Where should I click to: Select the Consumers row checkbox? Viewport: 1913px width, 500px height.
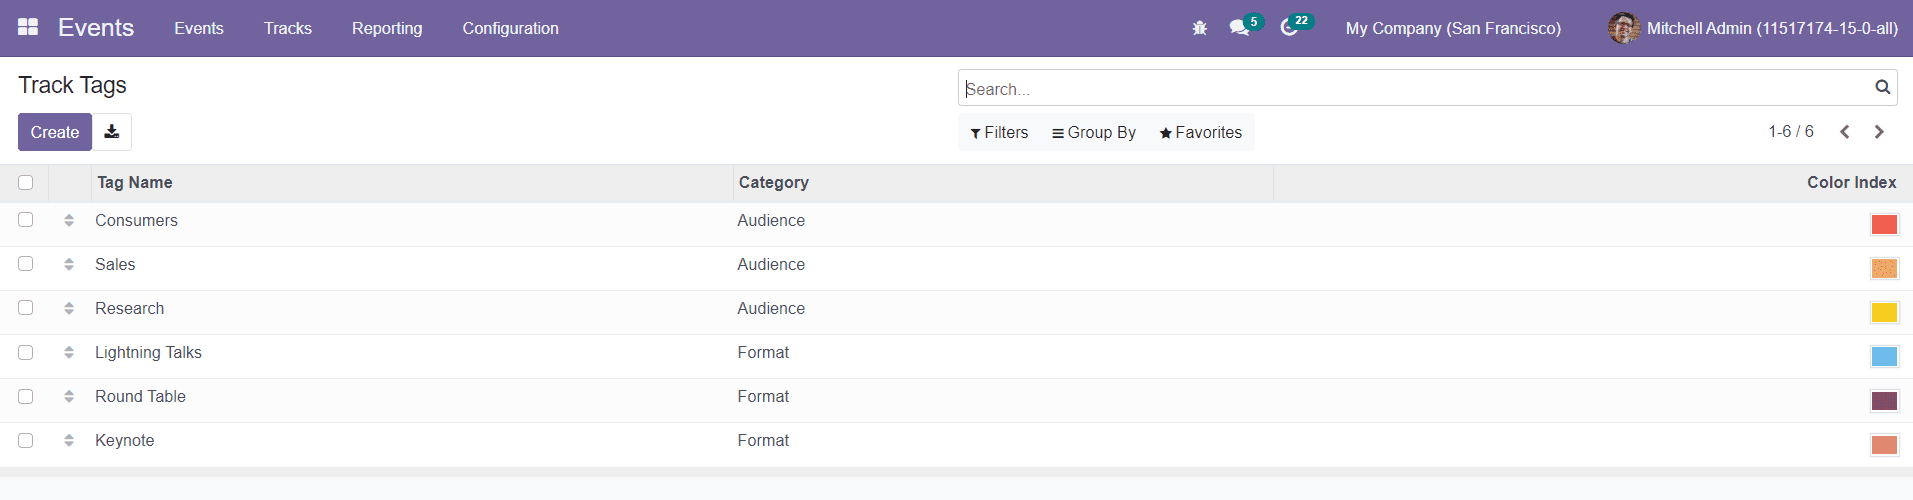coord(26,220)
